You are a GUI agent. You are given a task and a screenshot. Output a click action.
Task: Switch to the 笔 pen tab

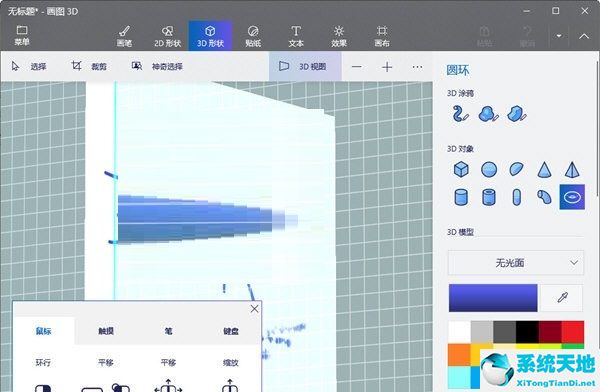(168, 331)
